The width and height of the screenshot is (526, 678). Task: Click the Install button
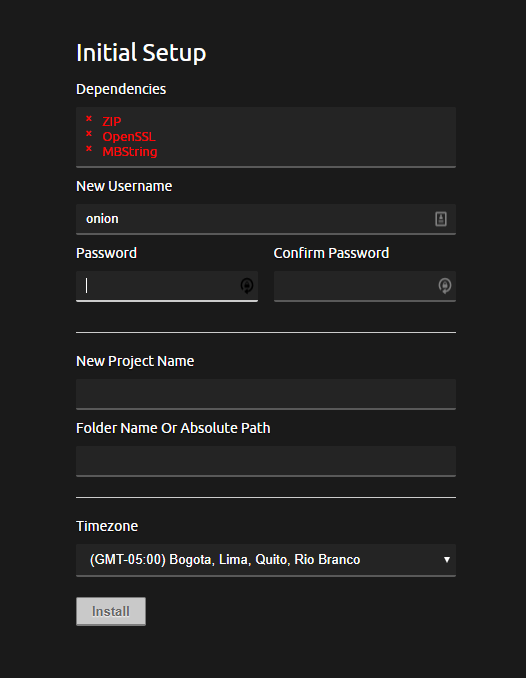111,611
